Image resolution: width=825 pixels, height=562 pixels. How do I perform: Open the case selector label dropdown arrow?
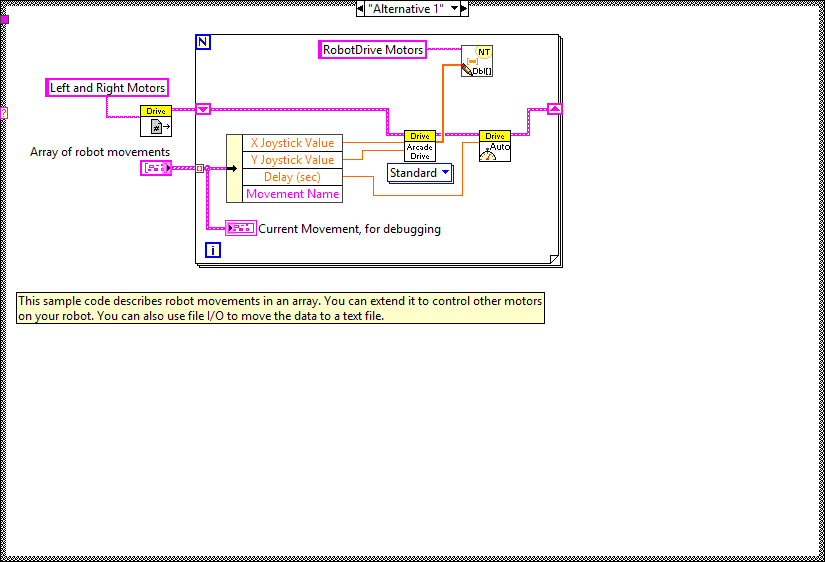[x=454, y=8]
